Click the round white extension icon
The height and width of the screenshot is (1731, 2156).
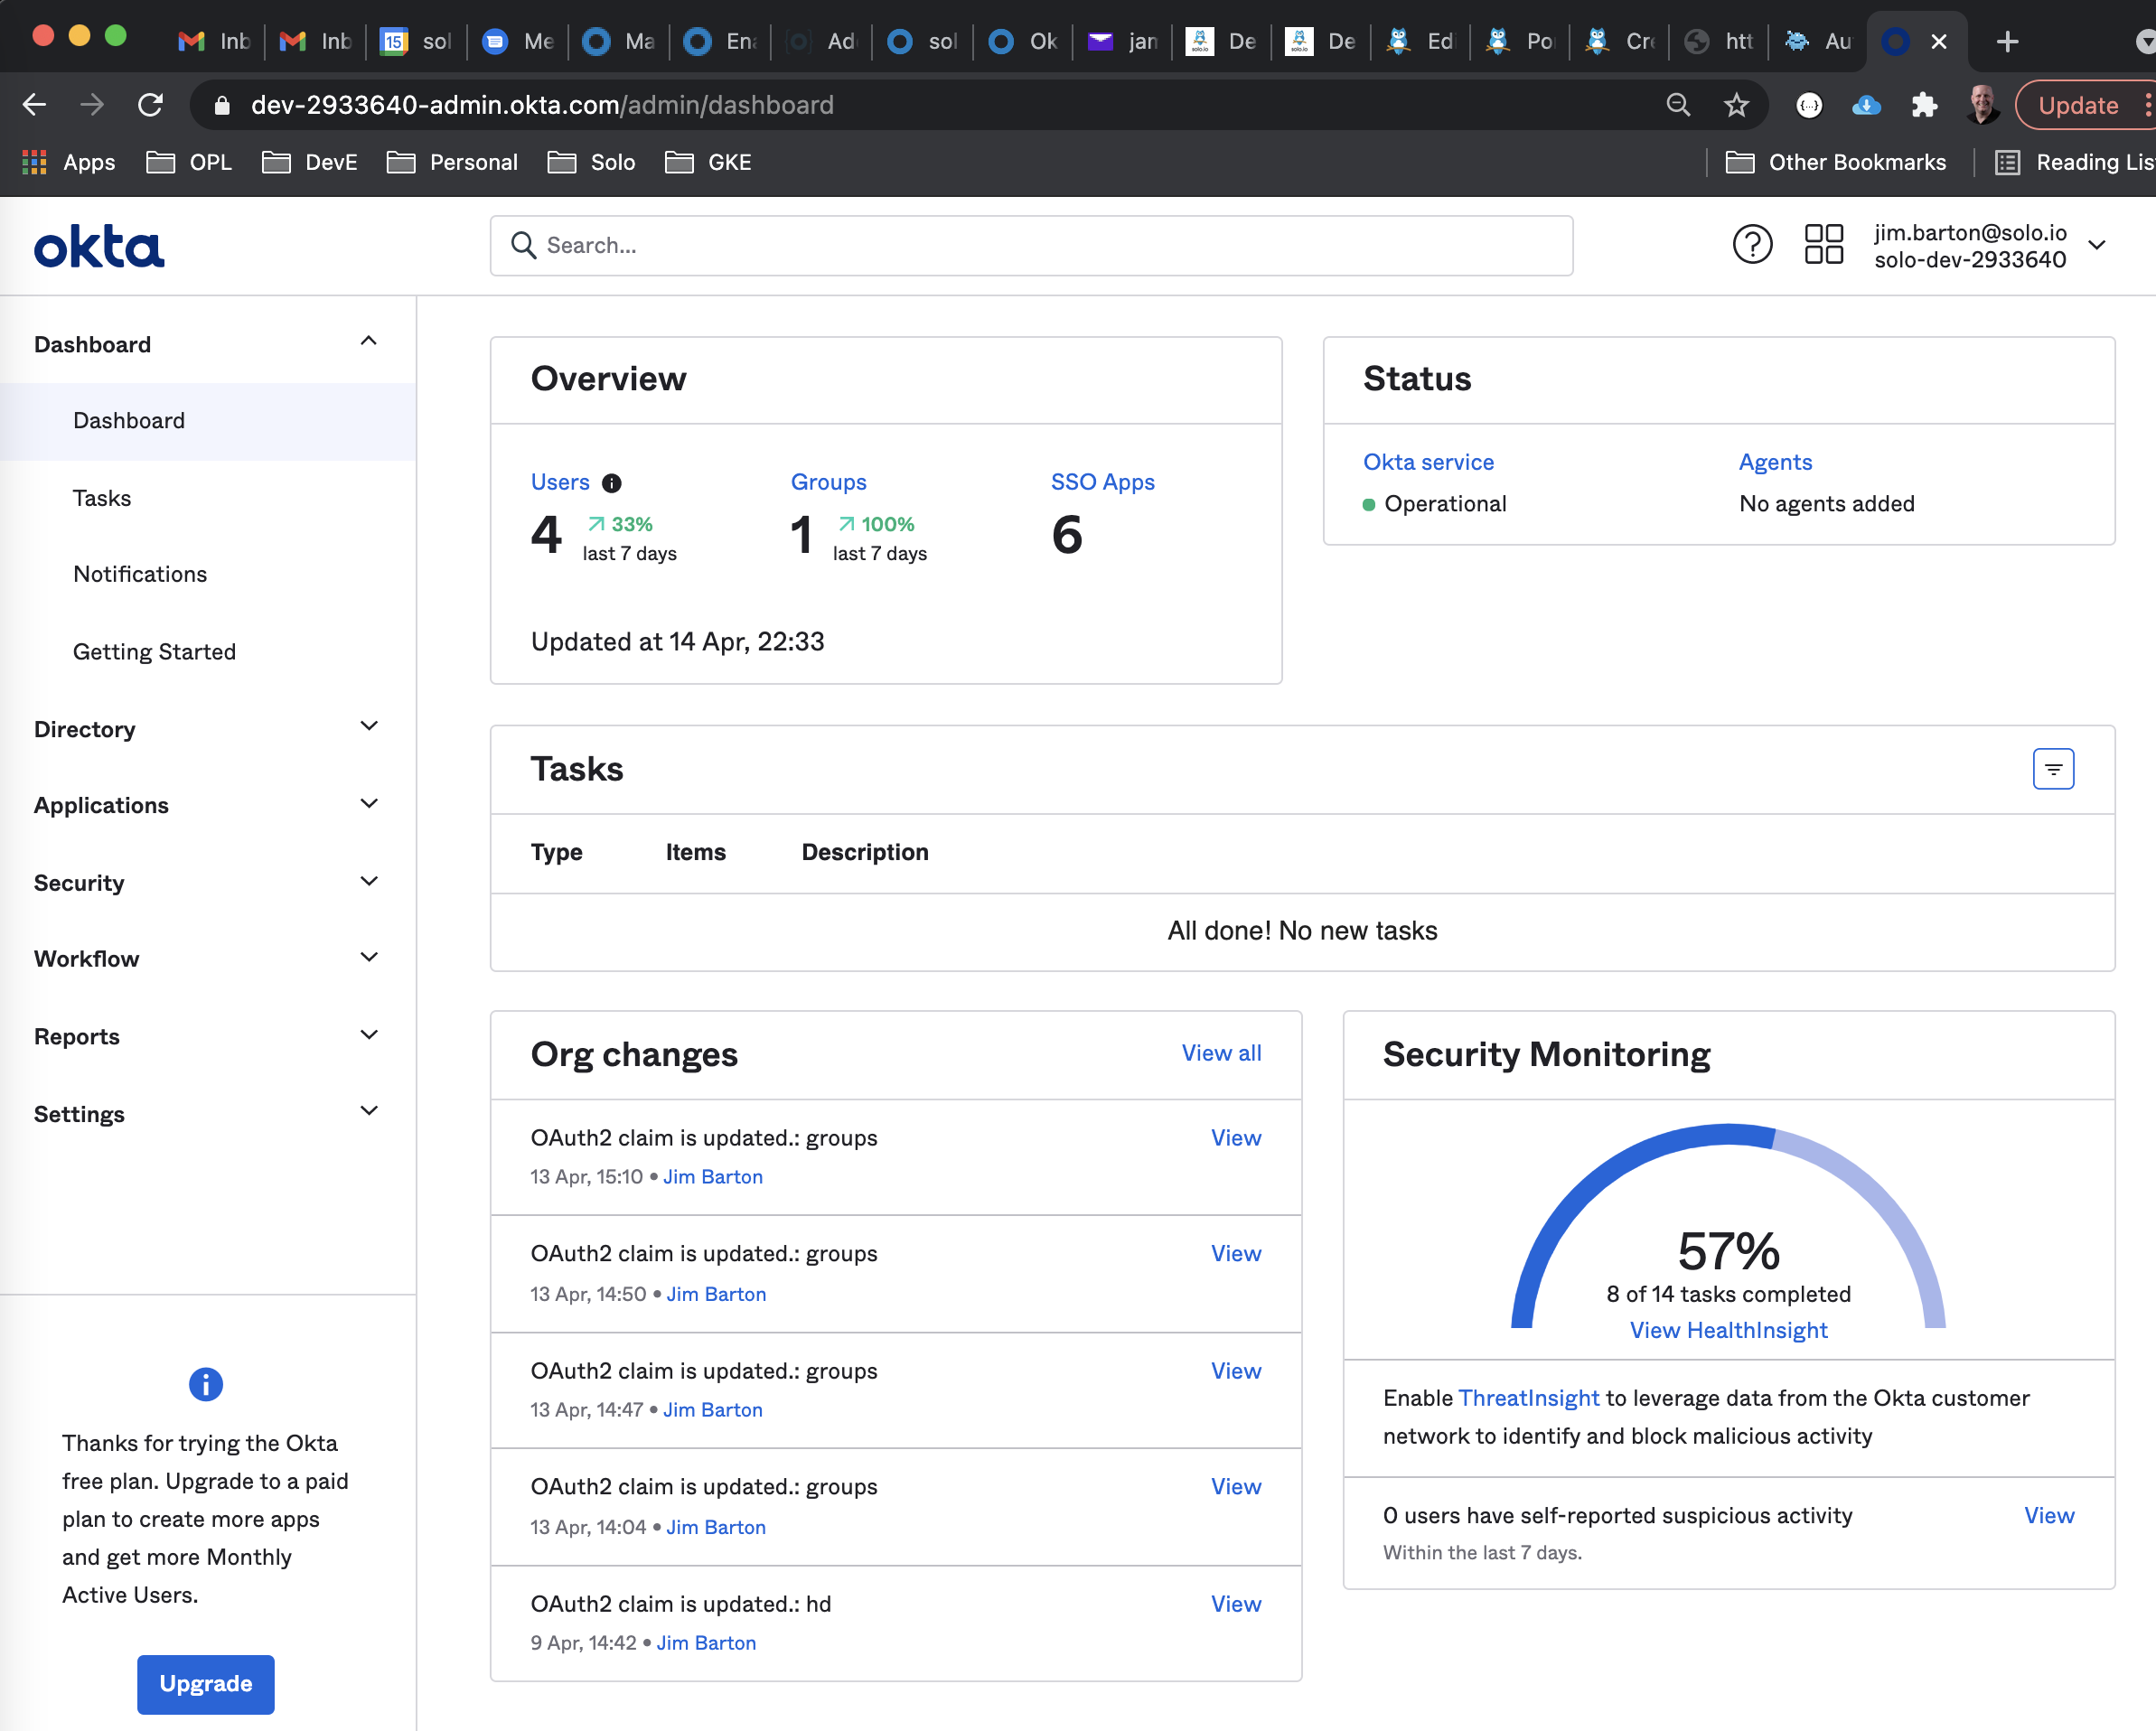[x=1809, y=105]
